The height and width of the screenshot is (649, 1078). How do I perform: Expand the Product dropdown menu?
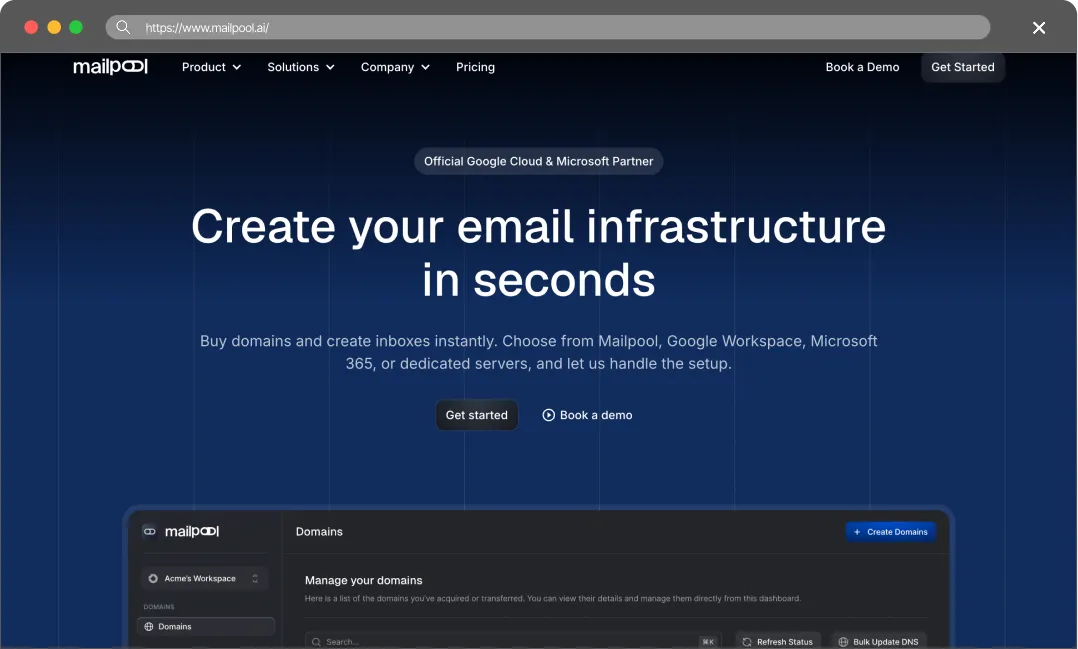click(x=211, y=67)
